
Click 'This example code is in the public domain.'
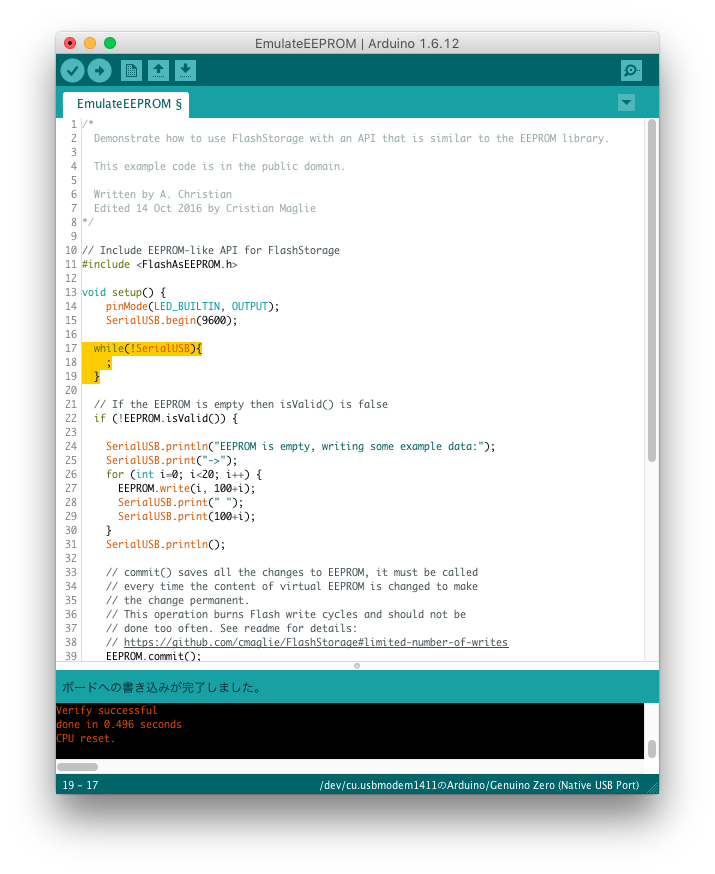pyautogui.click(x=220, y=167)
